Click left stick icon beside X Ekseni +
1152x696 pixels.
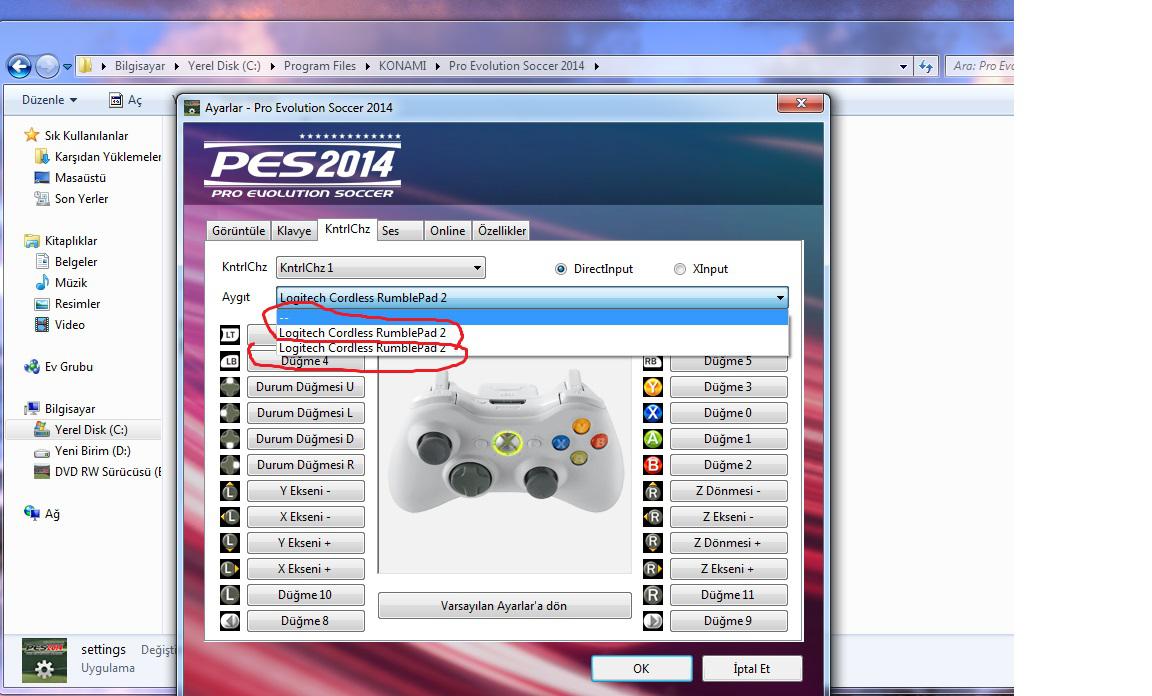pos(230,569)
